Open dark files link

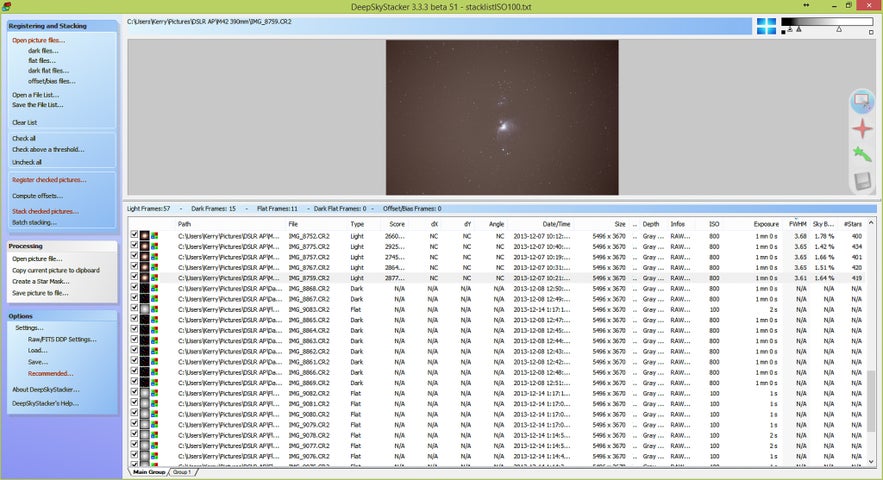tap(43, 51)
